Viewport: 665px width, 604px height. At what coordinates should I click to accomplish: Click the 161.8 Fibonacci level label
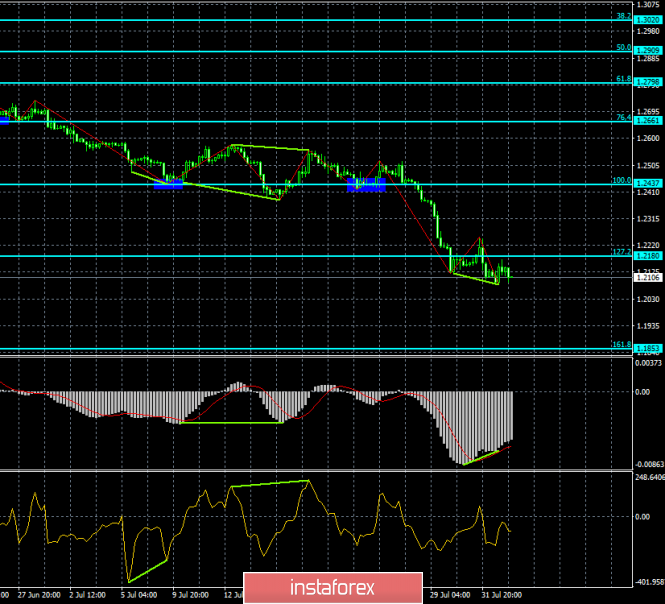point(622,344)
